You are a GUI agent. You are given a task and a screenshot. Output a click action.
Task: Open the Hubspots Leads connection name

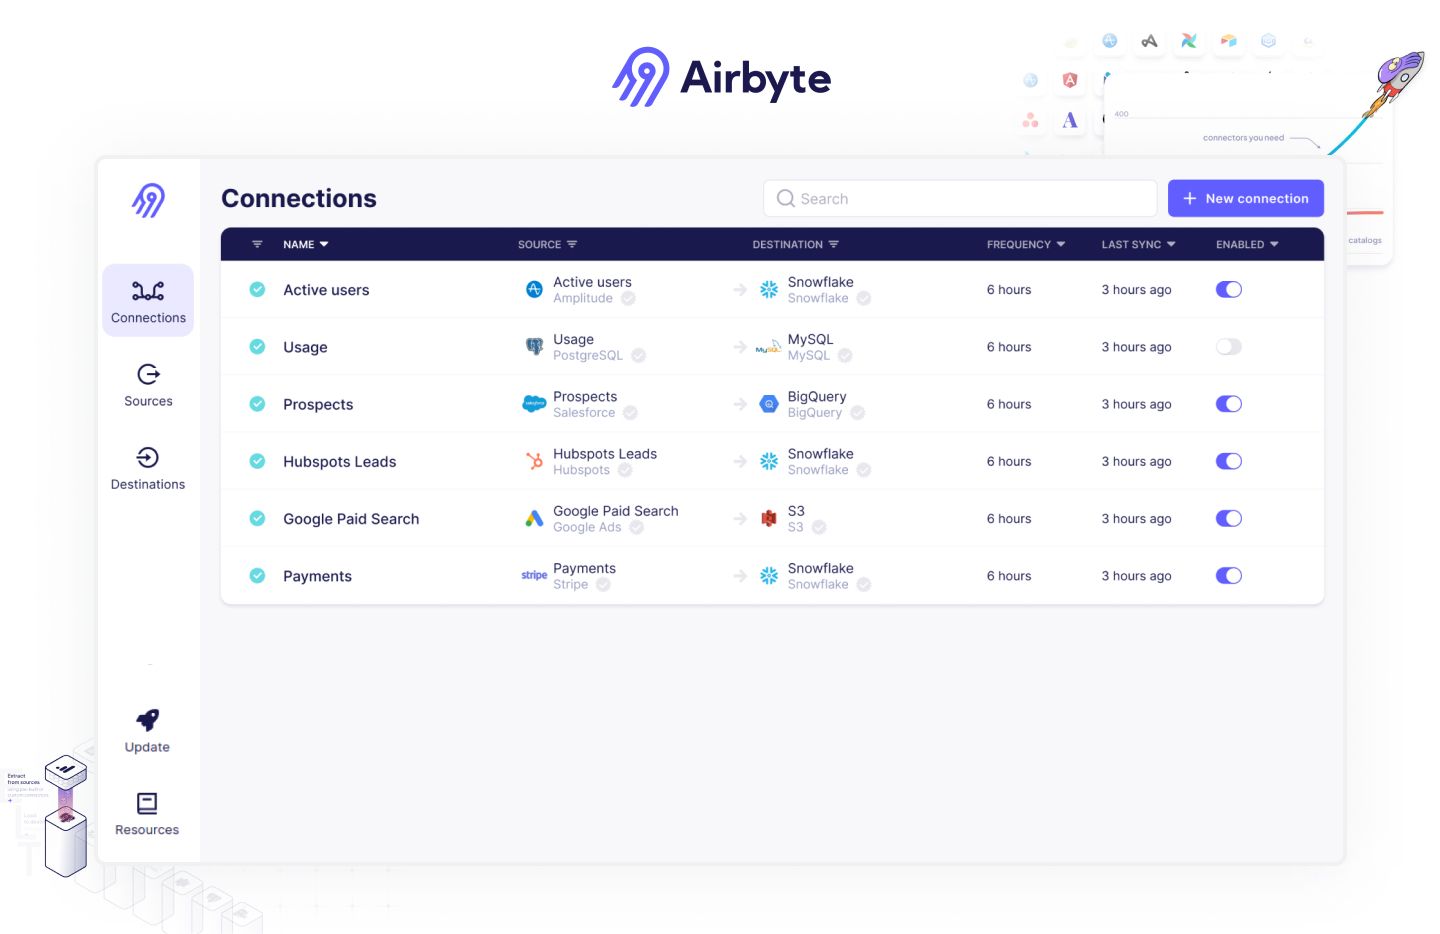tap(339, 461)
